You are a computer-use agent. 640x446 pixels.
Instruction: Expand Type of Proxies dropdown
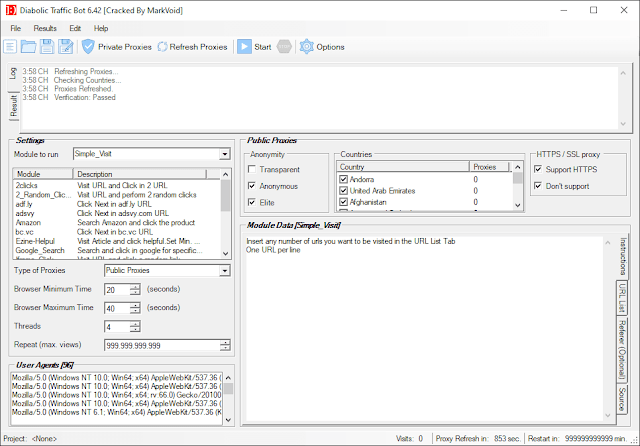coord(224,271)
